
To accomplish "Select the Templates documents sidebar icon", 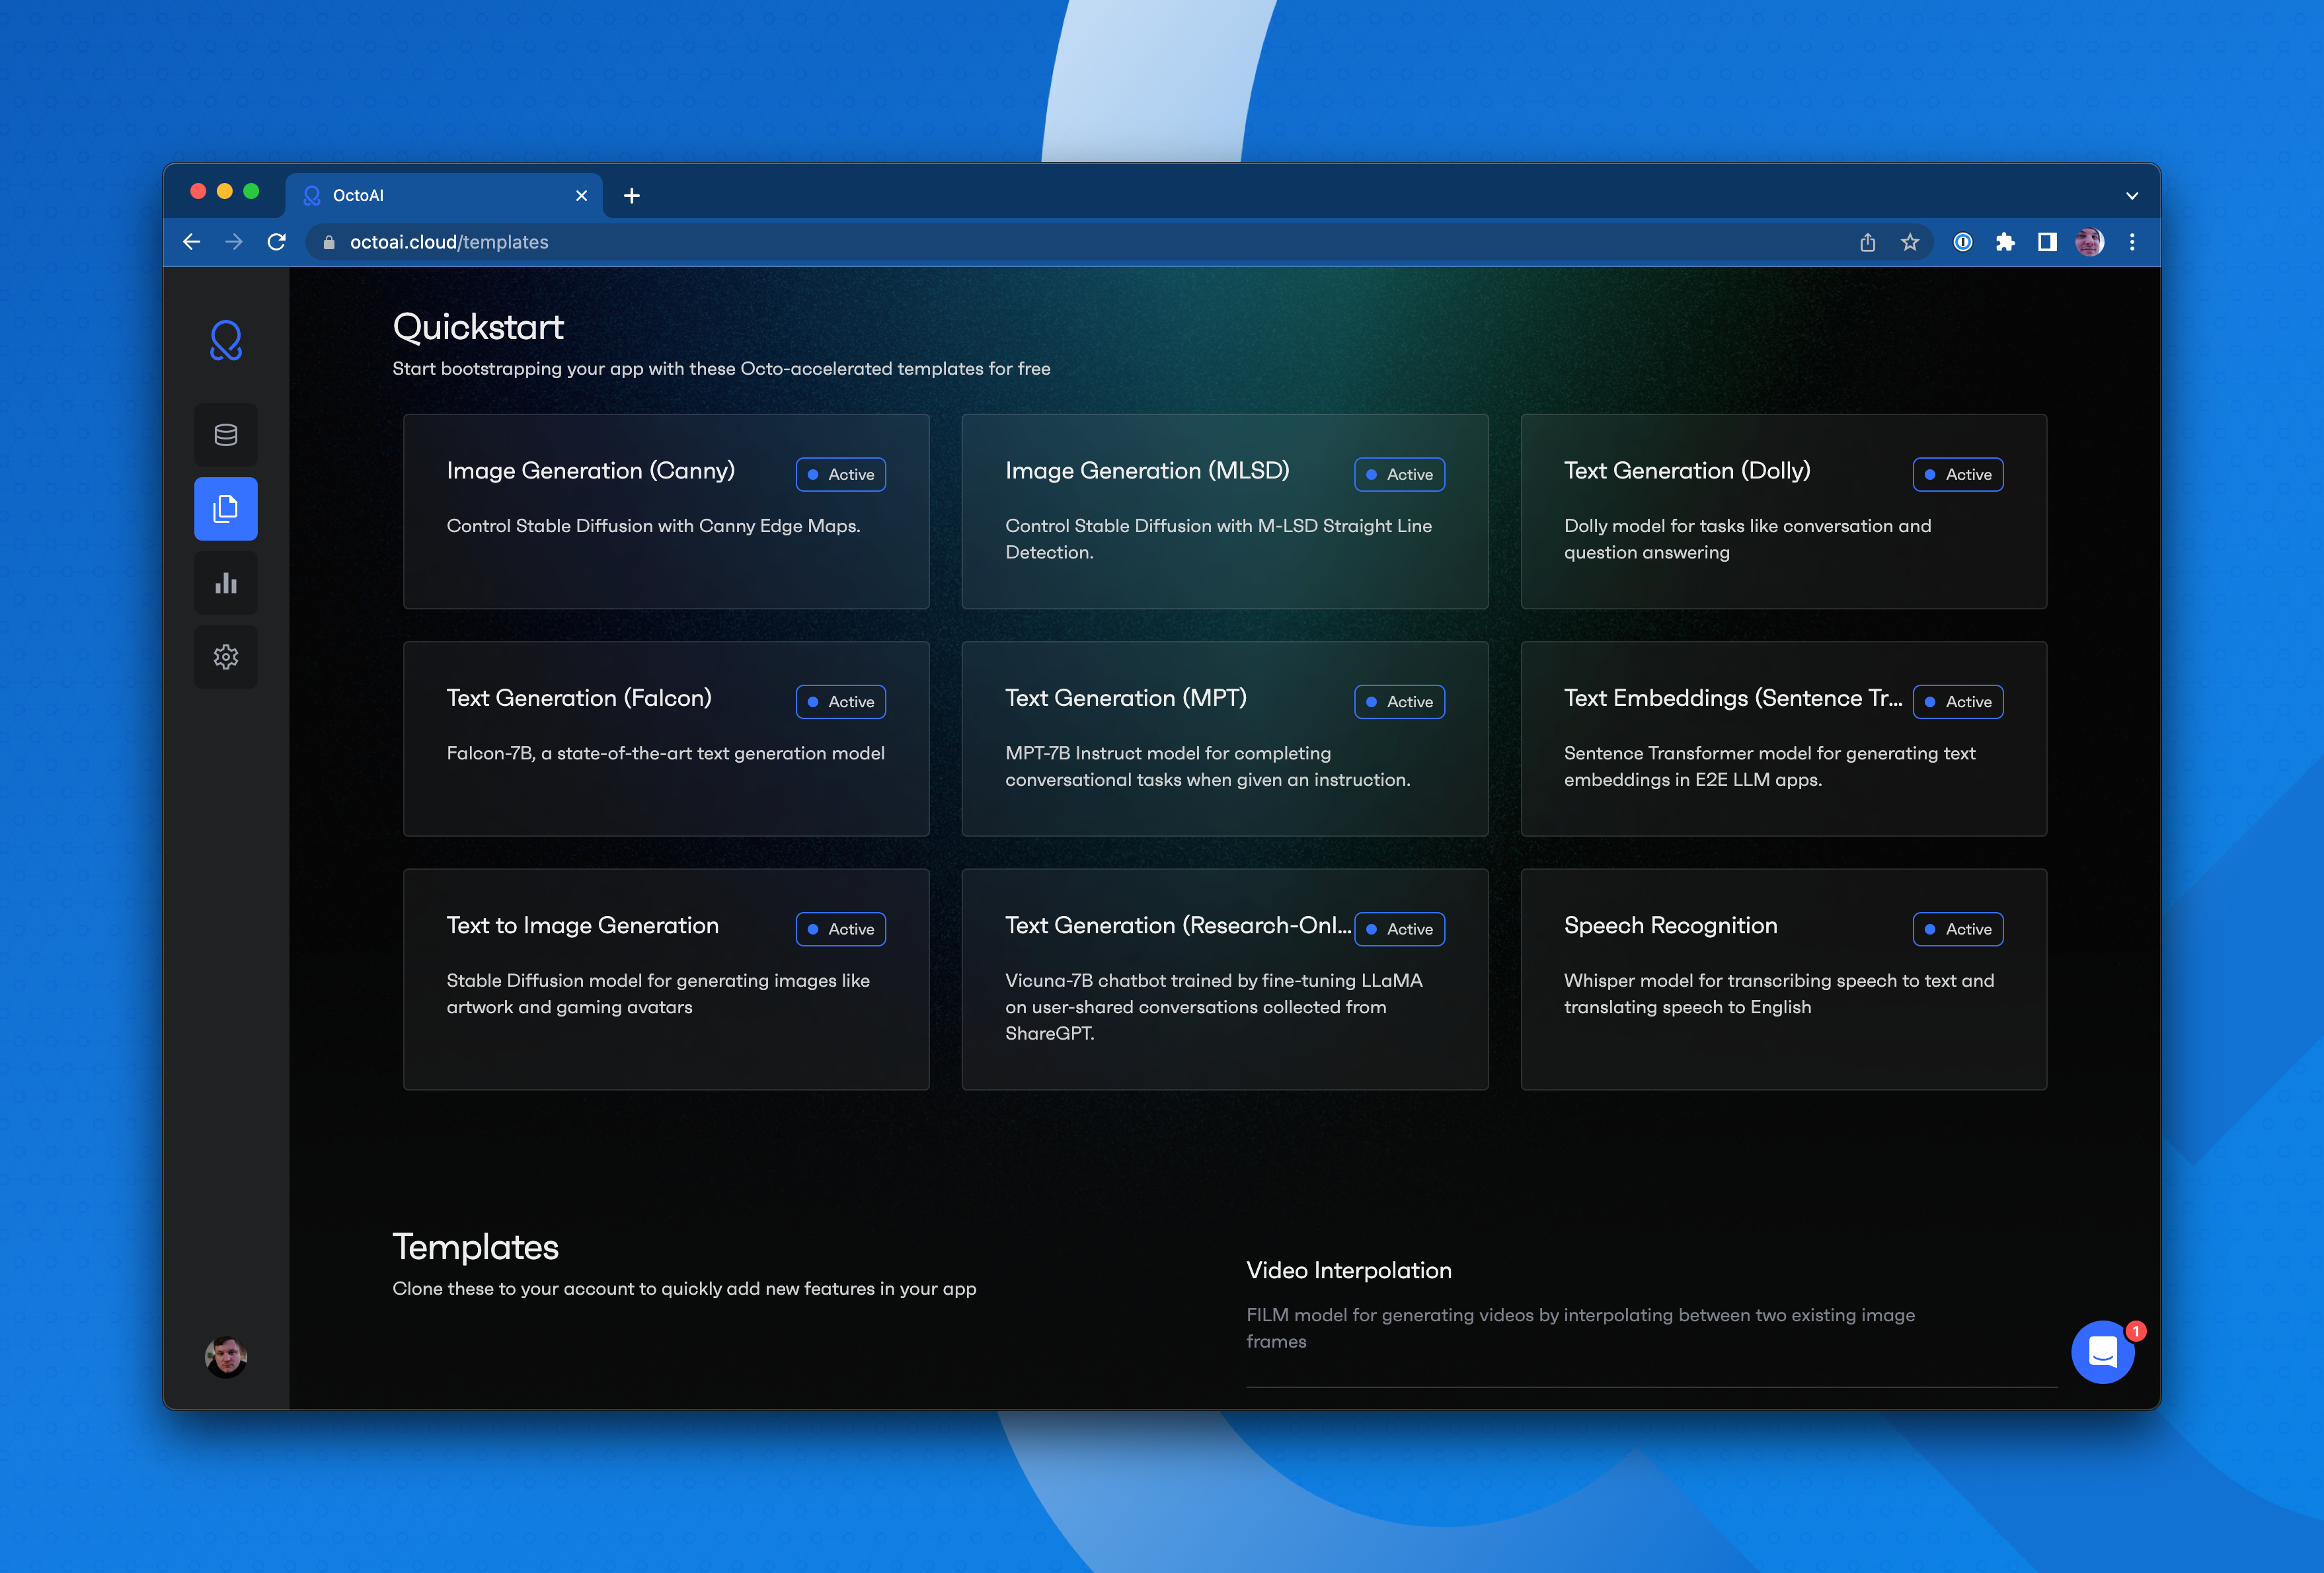I will tap(226, 509).
